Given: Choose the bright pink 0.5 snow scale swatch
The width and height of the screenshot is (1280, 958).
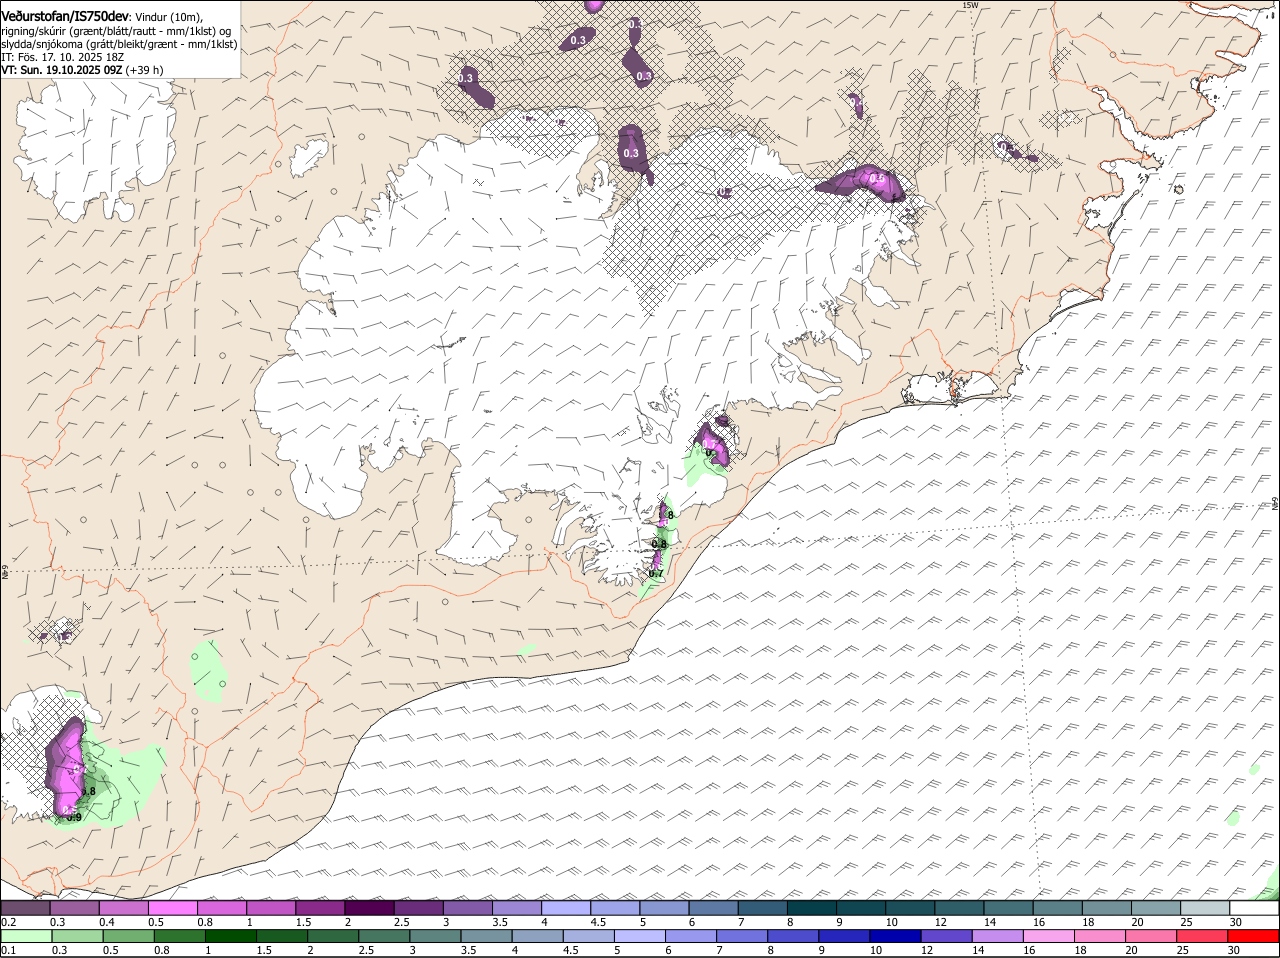Looking at the screenshot, I should click(x=172, y=907).
